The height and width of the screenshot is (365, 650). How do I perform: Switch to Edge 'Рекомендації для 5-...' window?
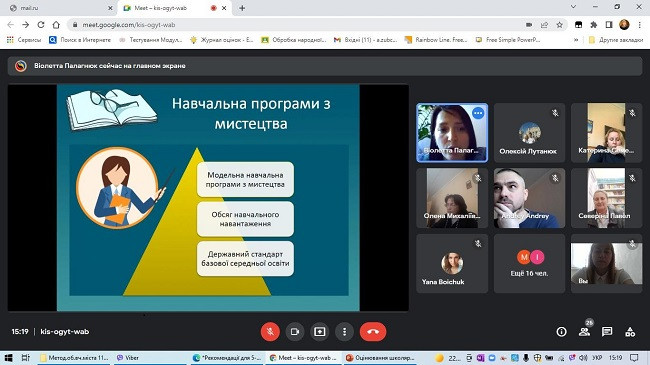point(227,358)
